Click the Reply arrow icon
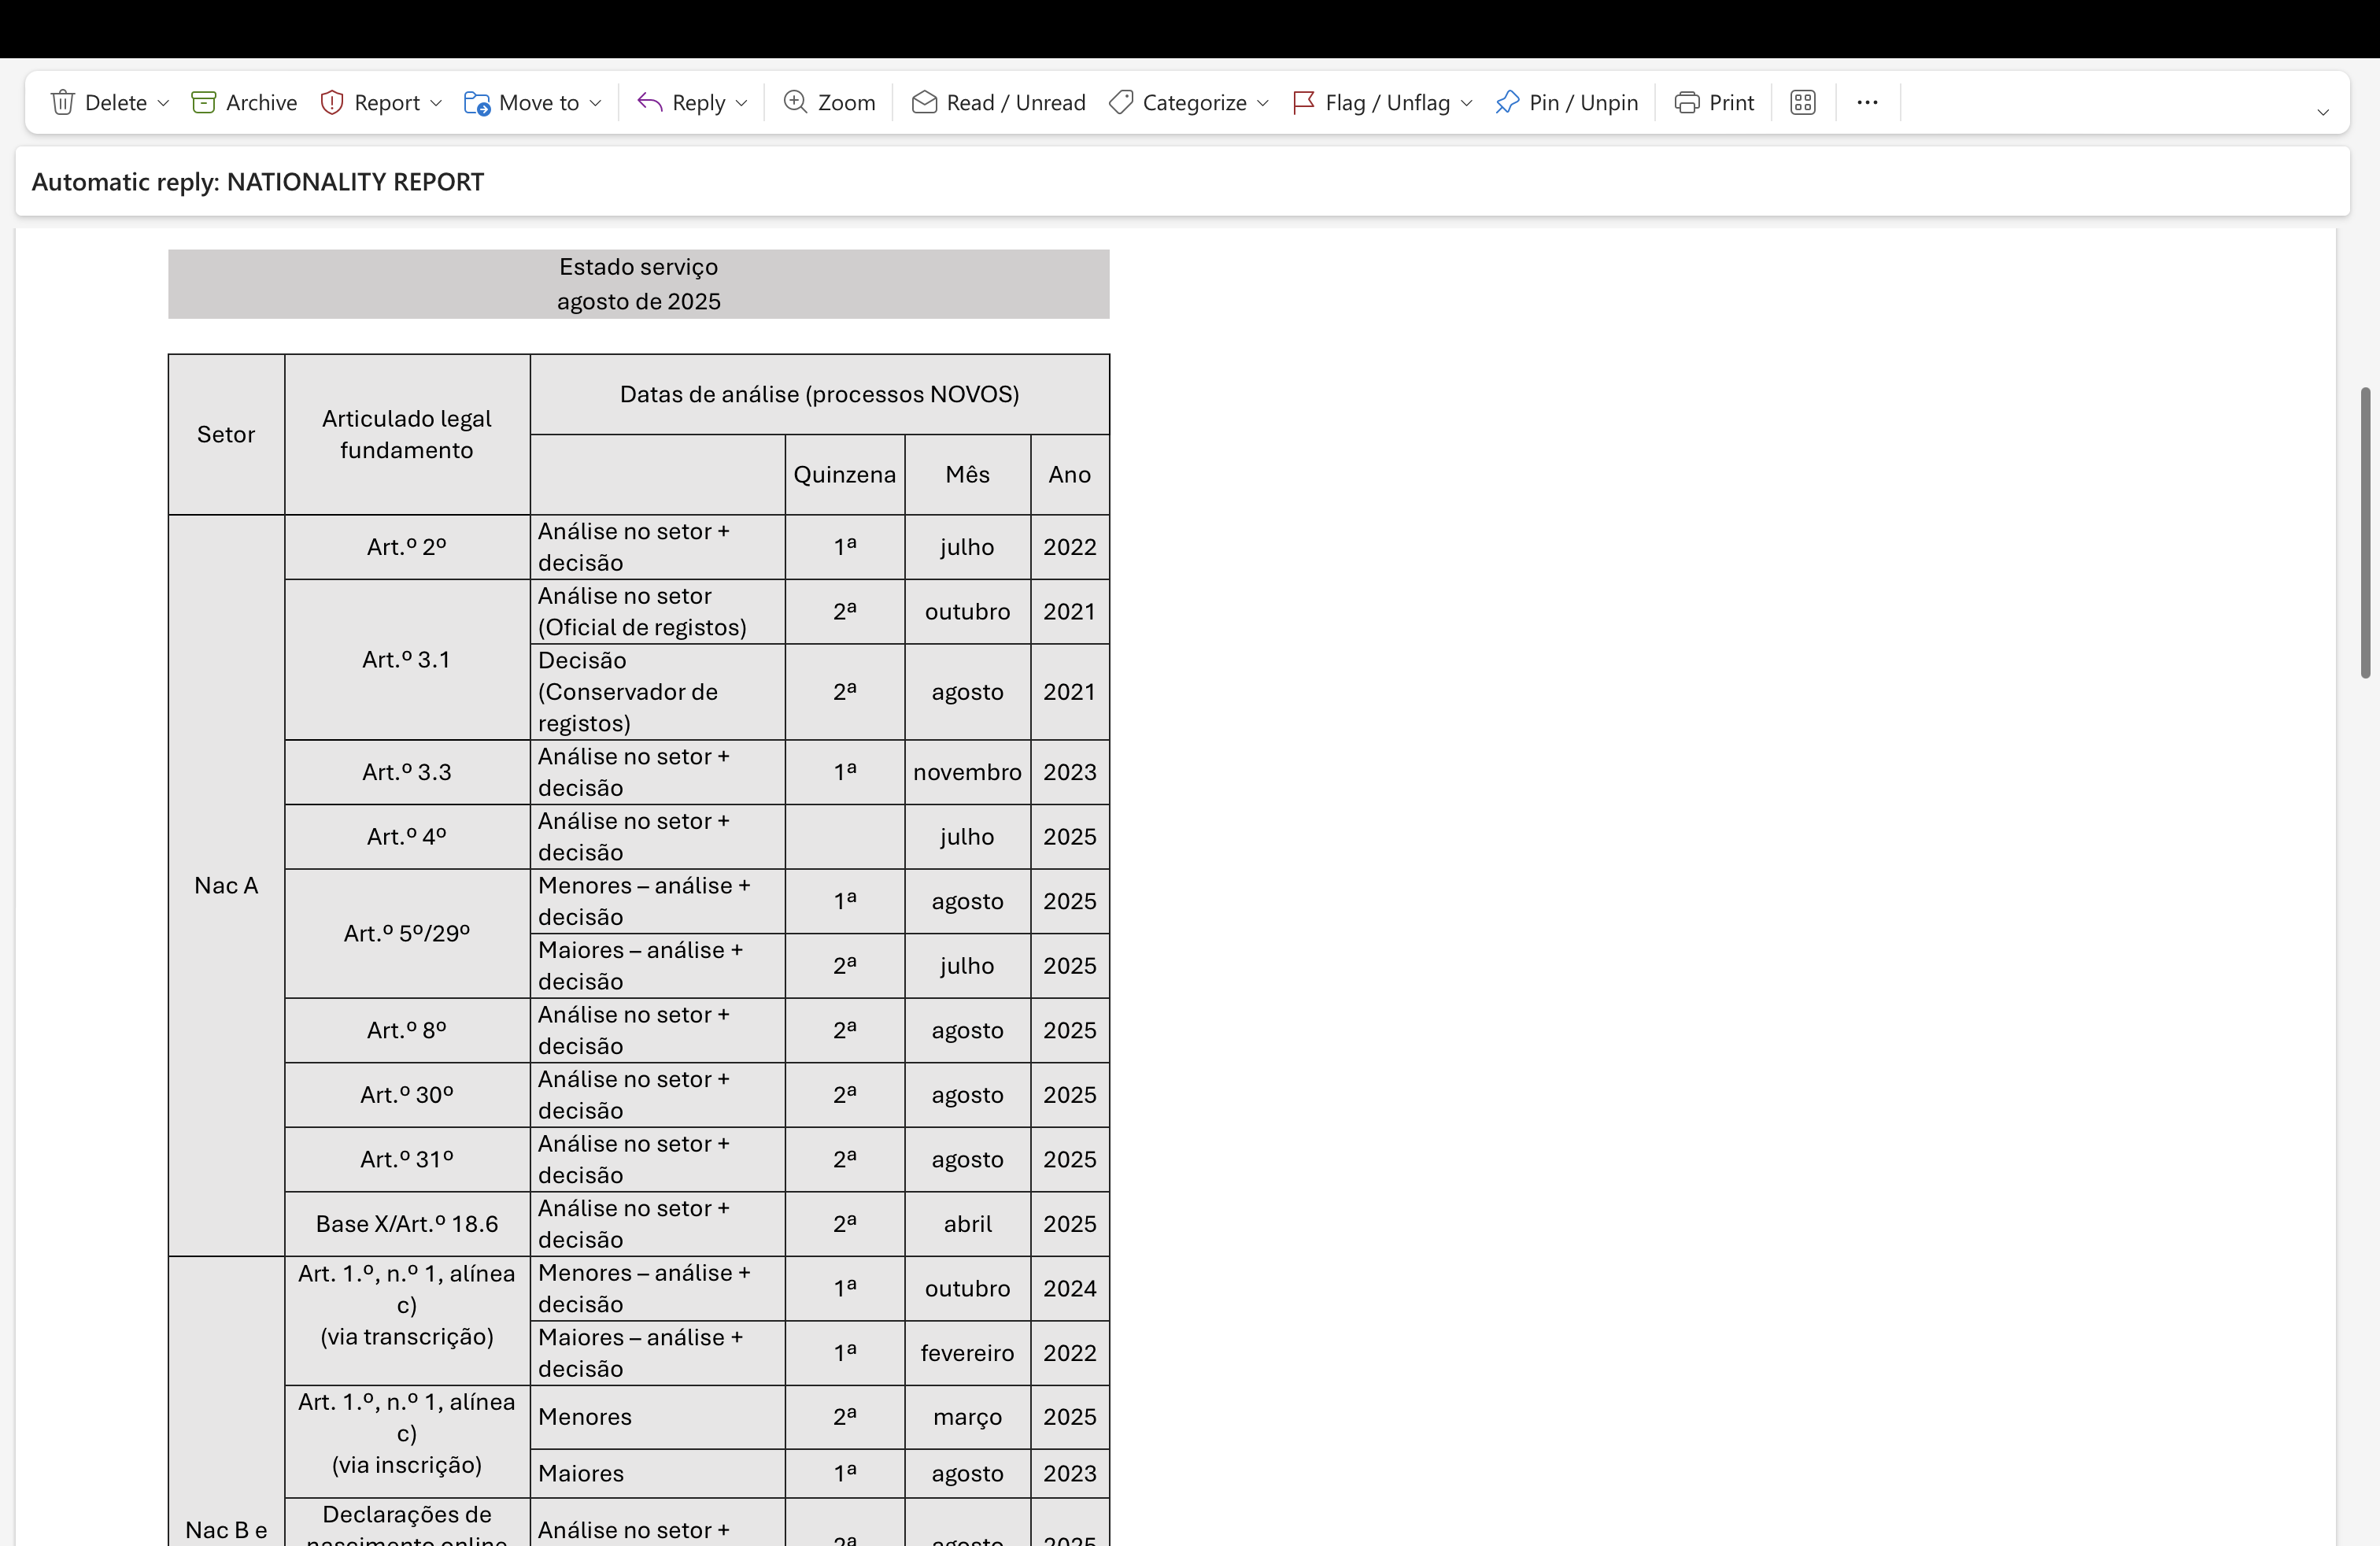The width and height of the screenshot is (2380, 1546). click(x=650, y=103)
